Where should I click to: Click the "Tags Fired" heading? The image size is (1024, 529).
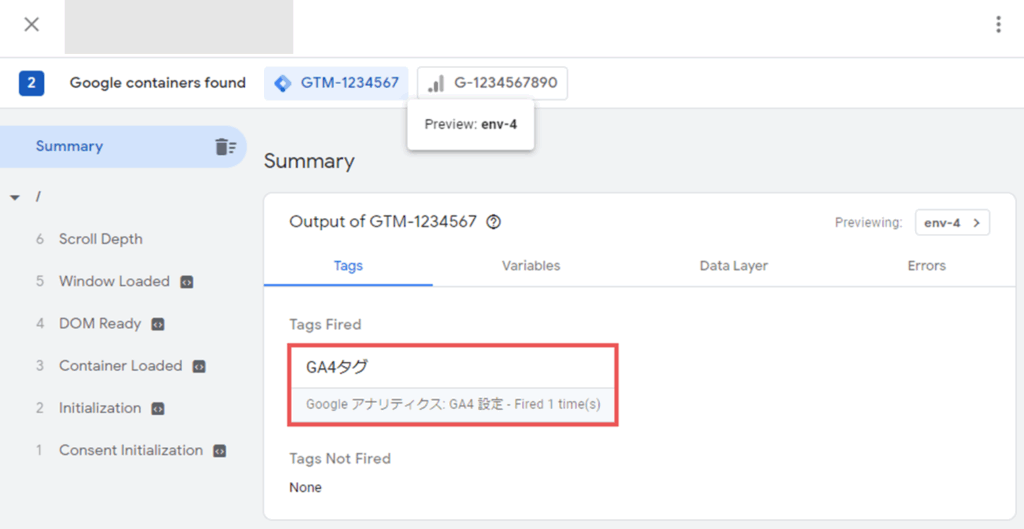point(325,324)
